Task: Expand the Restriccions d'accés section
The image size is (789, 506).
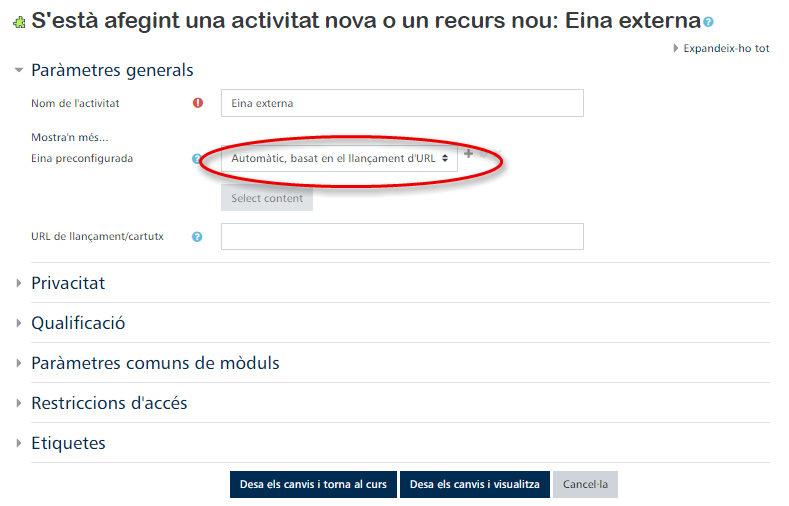Action: [x=109, y=403]
